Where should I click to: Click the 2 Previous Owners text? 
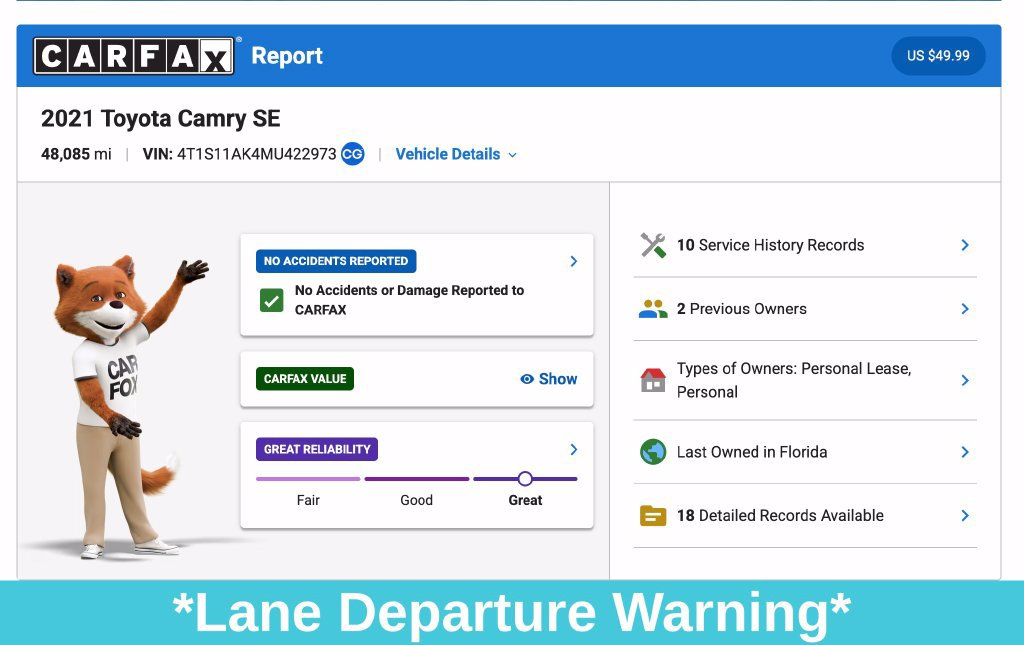point(742,309)
